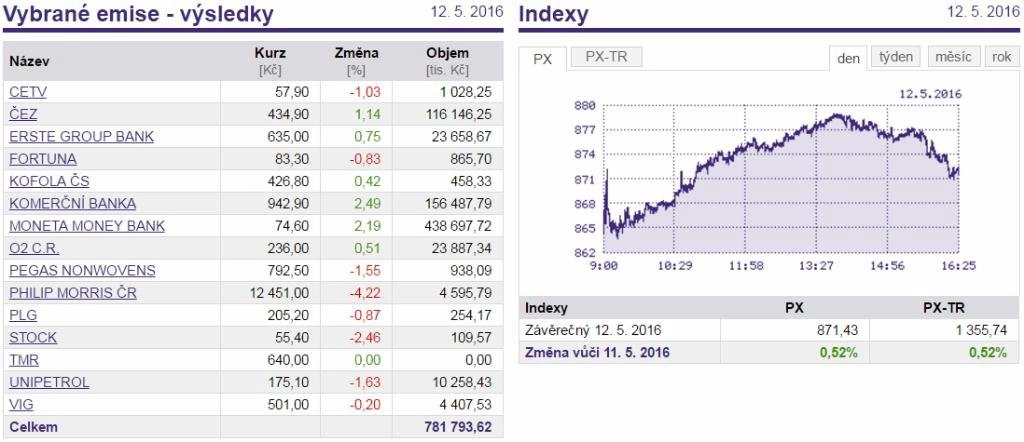The image size is (1024, 442).
Task: Open ERSTE GROUP BANK details
Action: (82, 137)
